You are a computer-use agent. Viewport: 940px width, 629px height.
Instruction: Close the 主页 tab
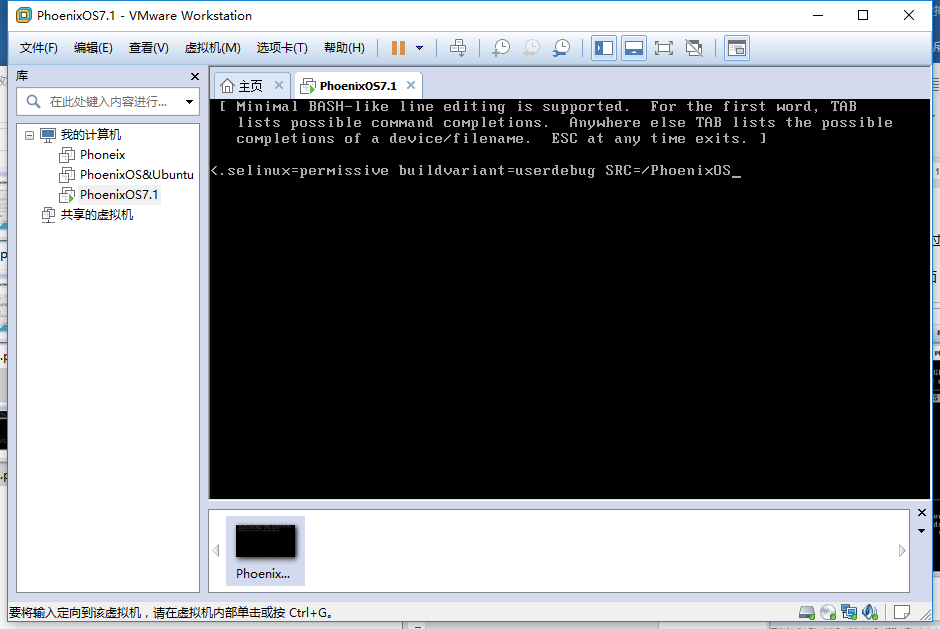pyautogui.click(x=279, y=85)
